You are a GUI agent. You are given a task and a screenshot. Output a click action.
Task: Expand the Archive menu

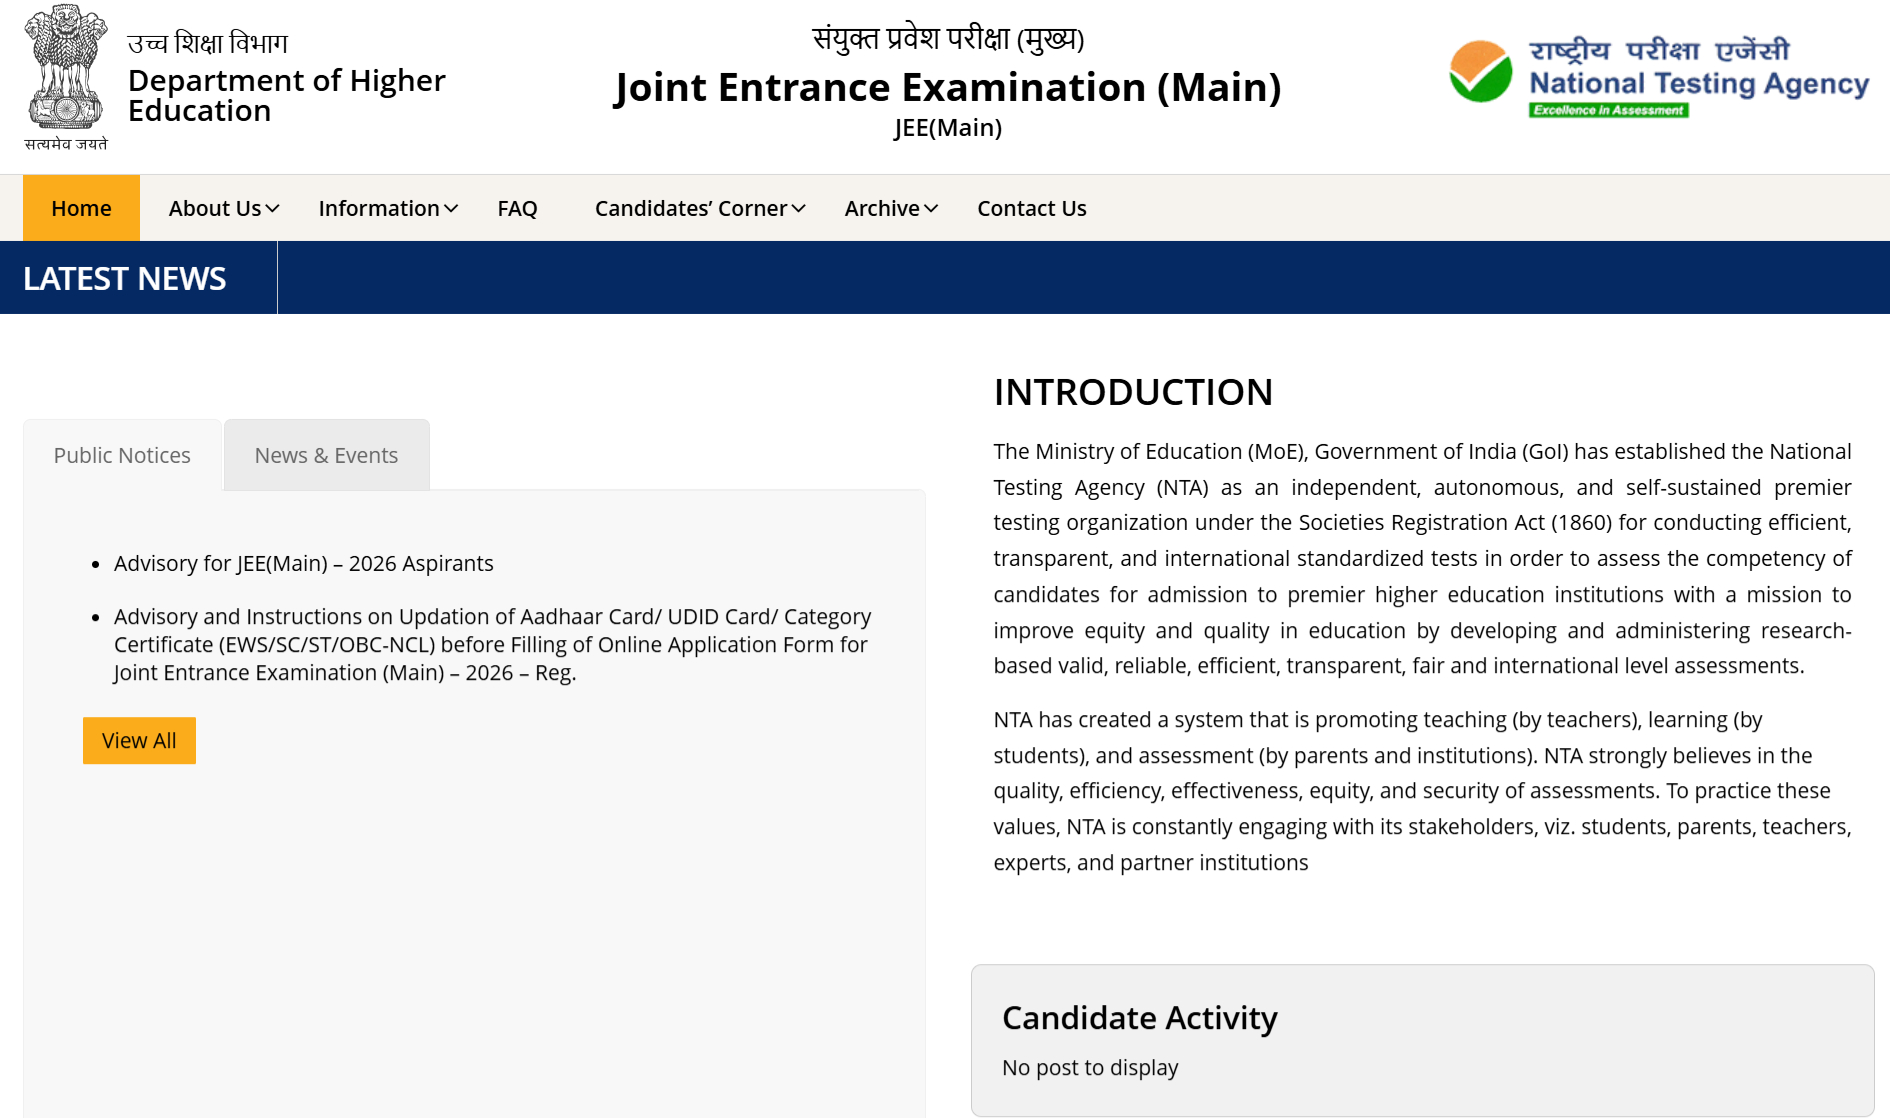point(890,209)
